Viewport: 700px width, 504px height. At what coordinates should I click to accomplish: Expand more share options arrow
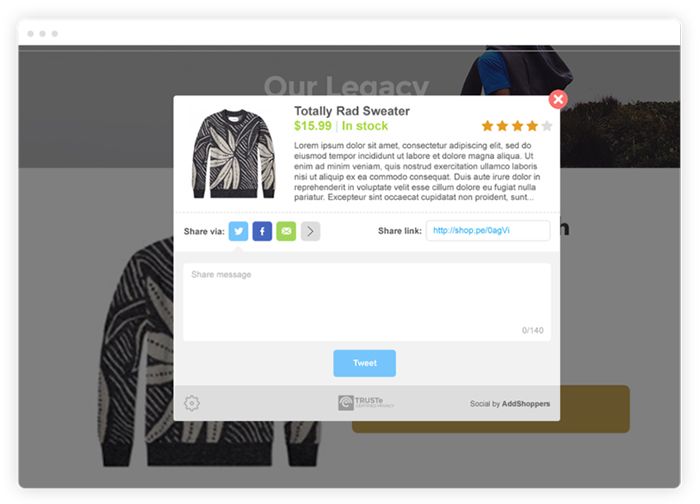click(x=310, y=231)
